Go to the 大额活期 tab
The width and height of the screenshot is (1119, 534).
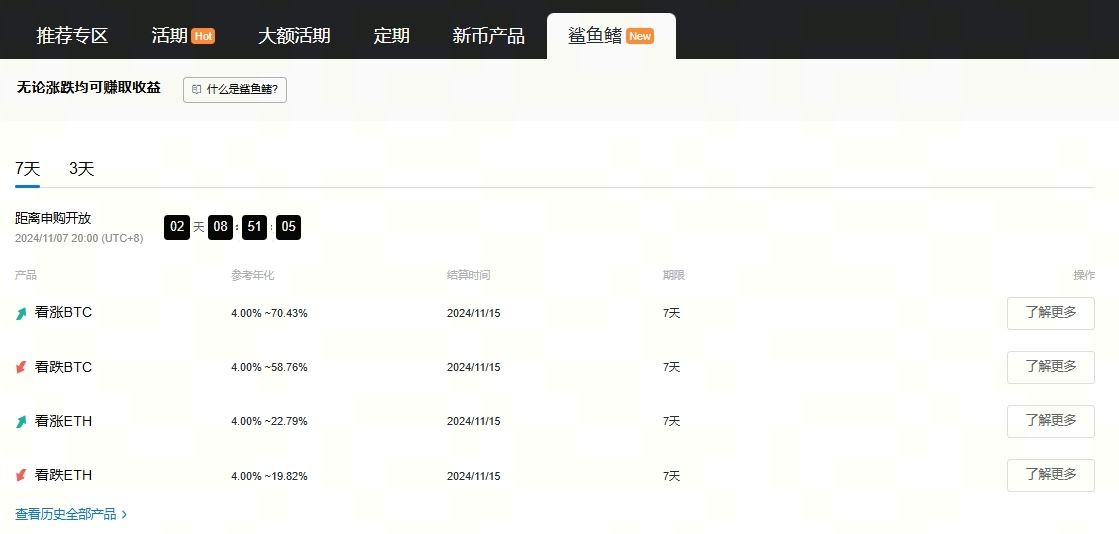click(x=294, y=36)
